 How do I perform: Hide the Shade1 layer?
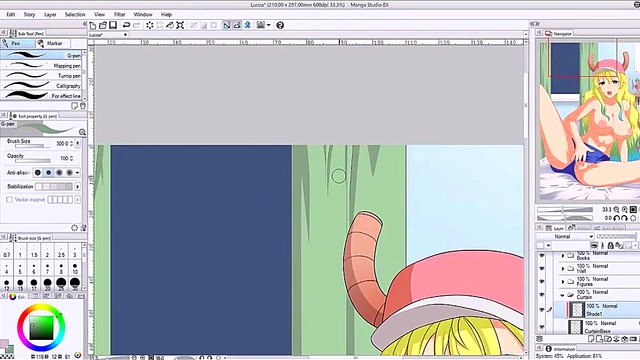pyautogui.click(x=542, y=310)
